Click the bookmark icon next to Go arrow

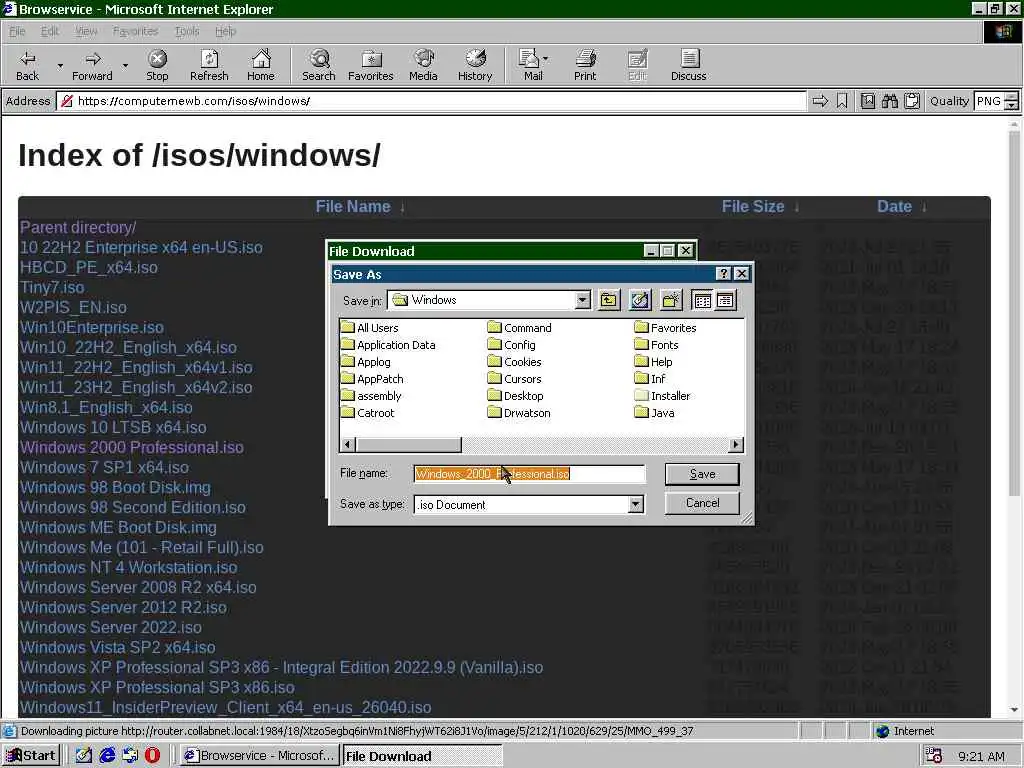842,101
